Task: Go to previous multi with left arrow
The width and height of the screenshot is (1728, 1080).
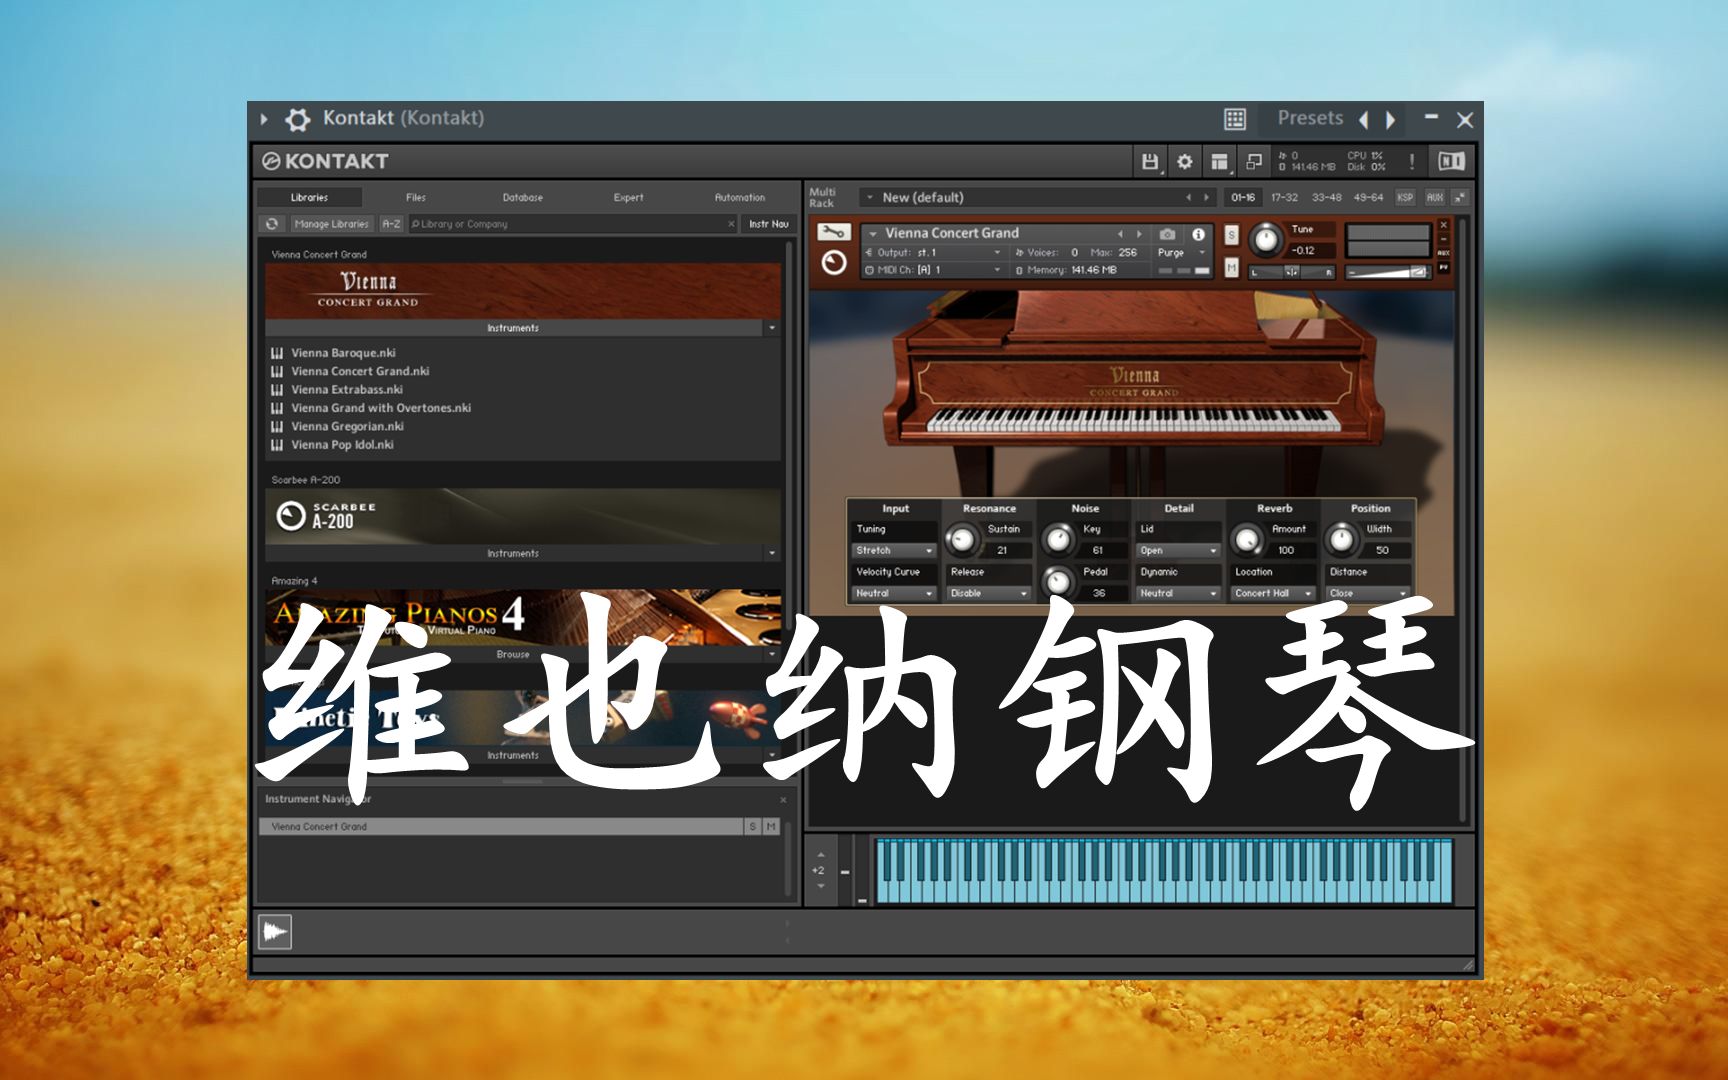Action: [x=1188, y=198]
